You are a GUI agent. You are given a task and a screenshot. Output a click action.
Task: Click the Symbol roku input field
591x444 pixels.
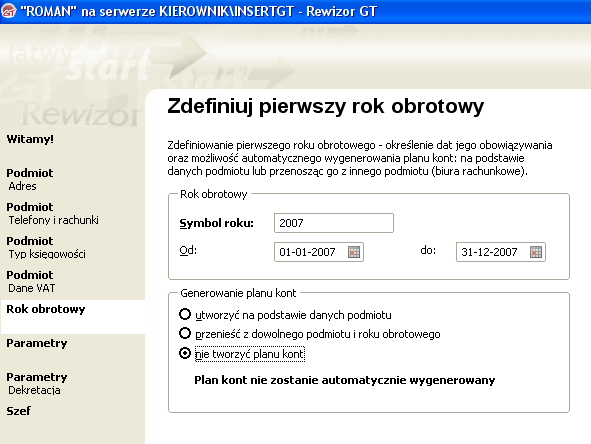point(334,223)
